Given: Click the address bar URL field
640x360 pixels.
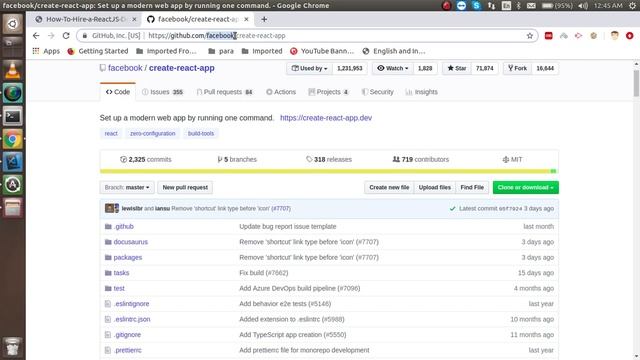Looking at the screenshot, I should coord(306,36).
